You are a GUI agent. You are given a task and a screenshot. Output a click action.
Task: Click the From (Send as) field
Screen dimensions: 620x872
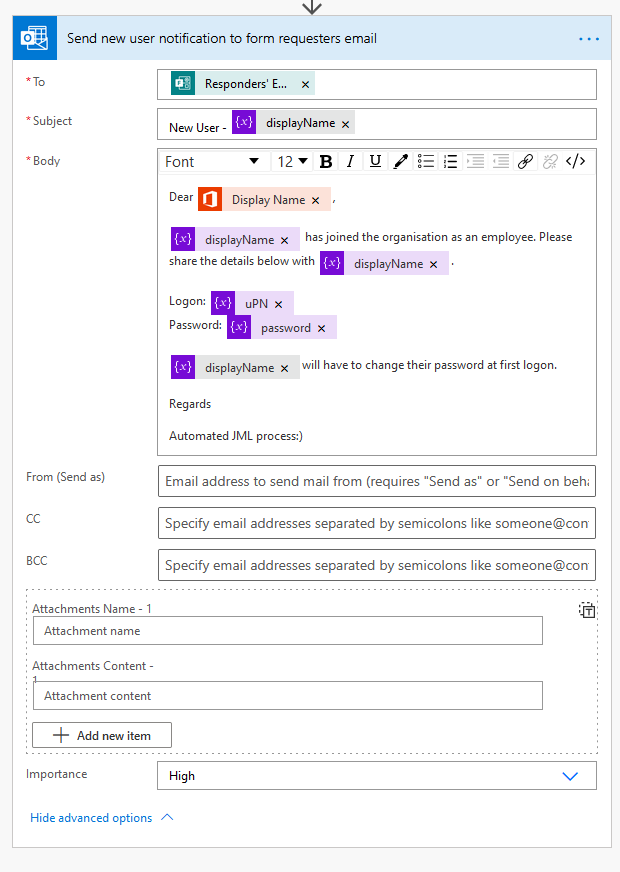click(x=376, y=481)
